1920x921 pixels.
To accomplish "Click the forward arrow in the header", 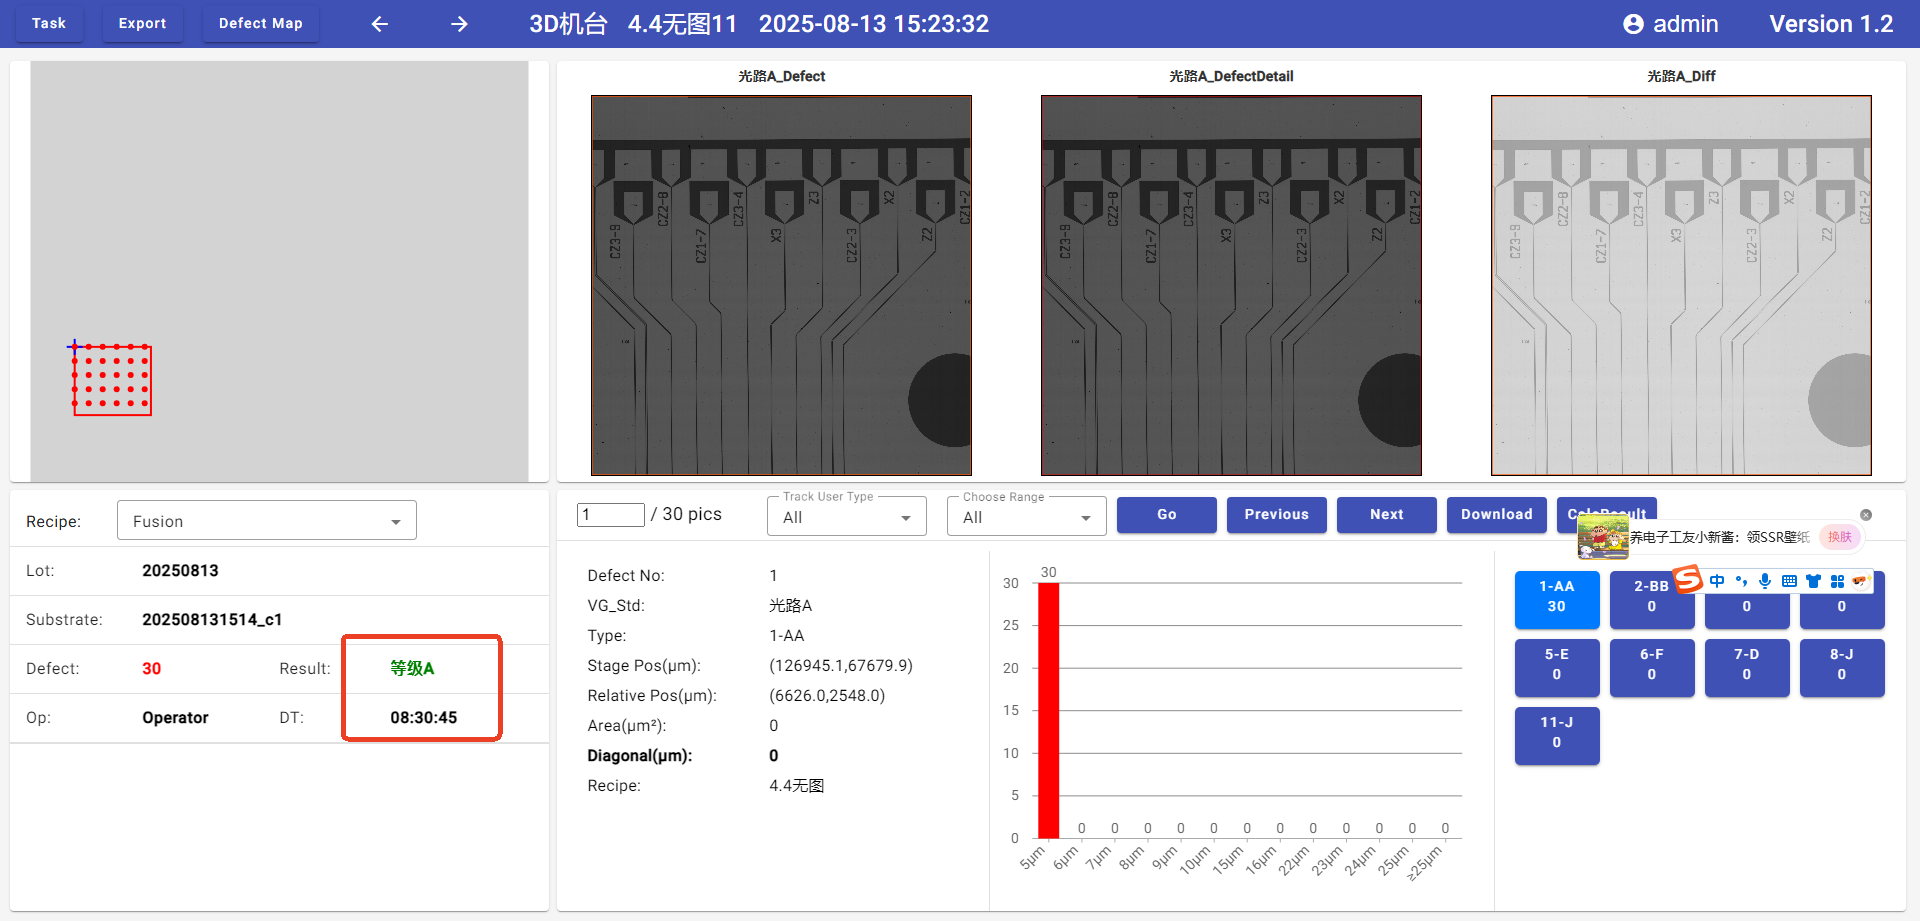I will [459, 24].
